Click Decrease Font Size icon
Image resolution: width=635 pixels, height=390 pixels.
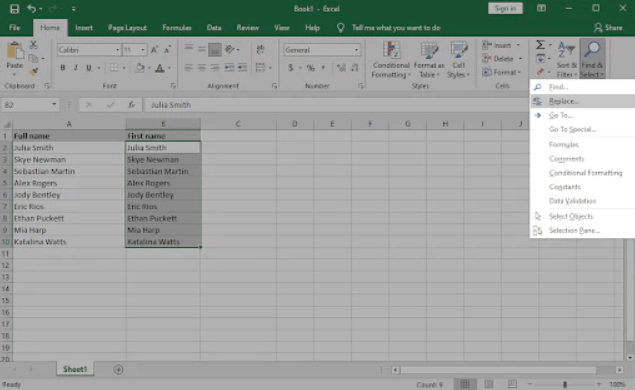tap(167, 50)
